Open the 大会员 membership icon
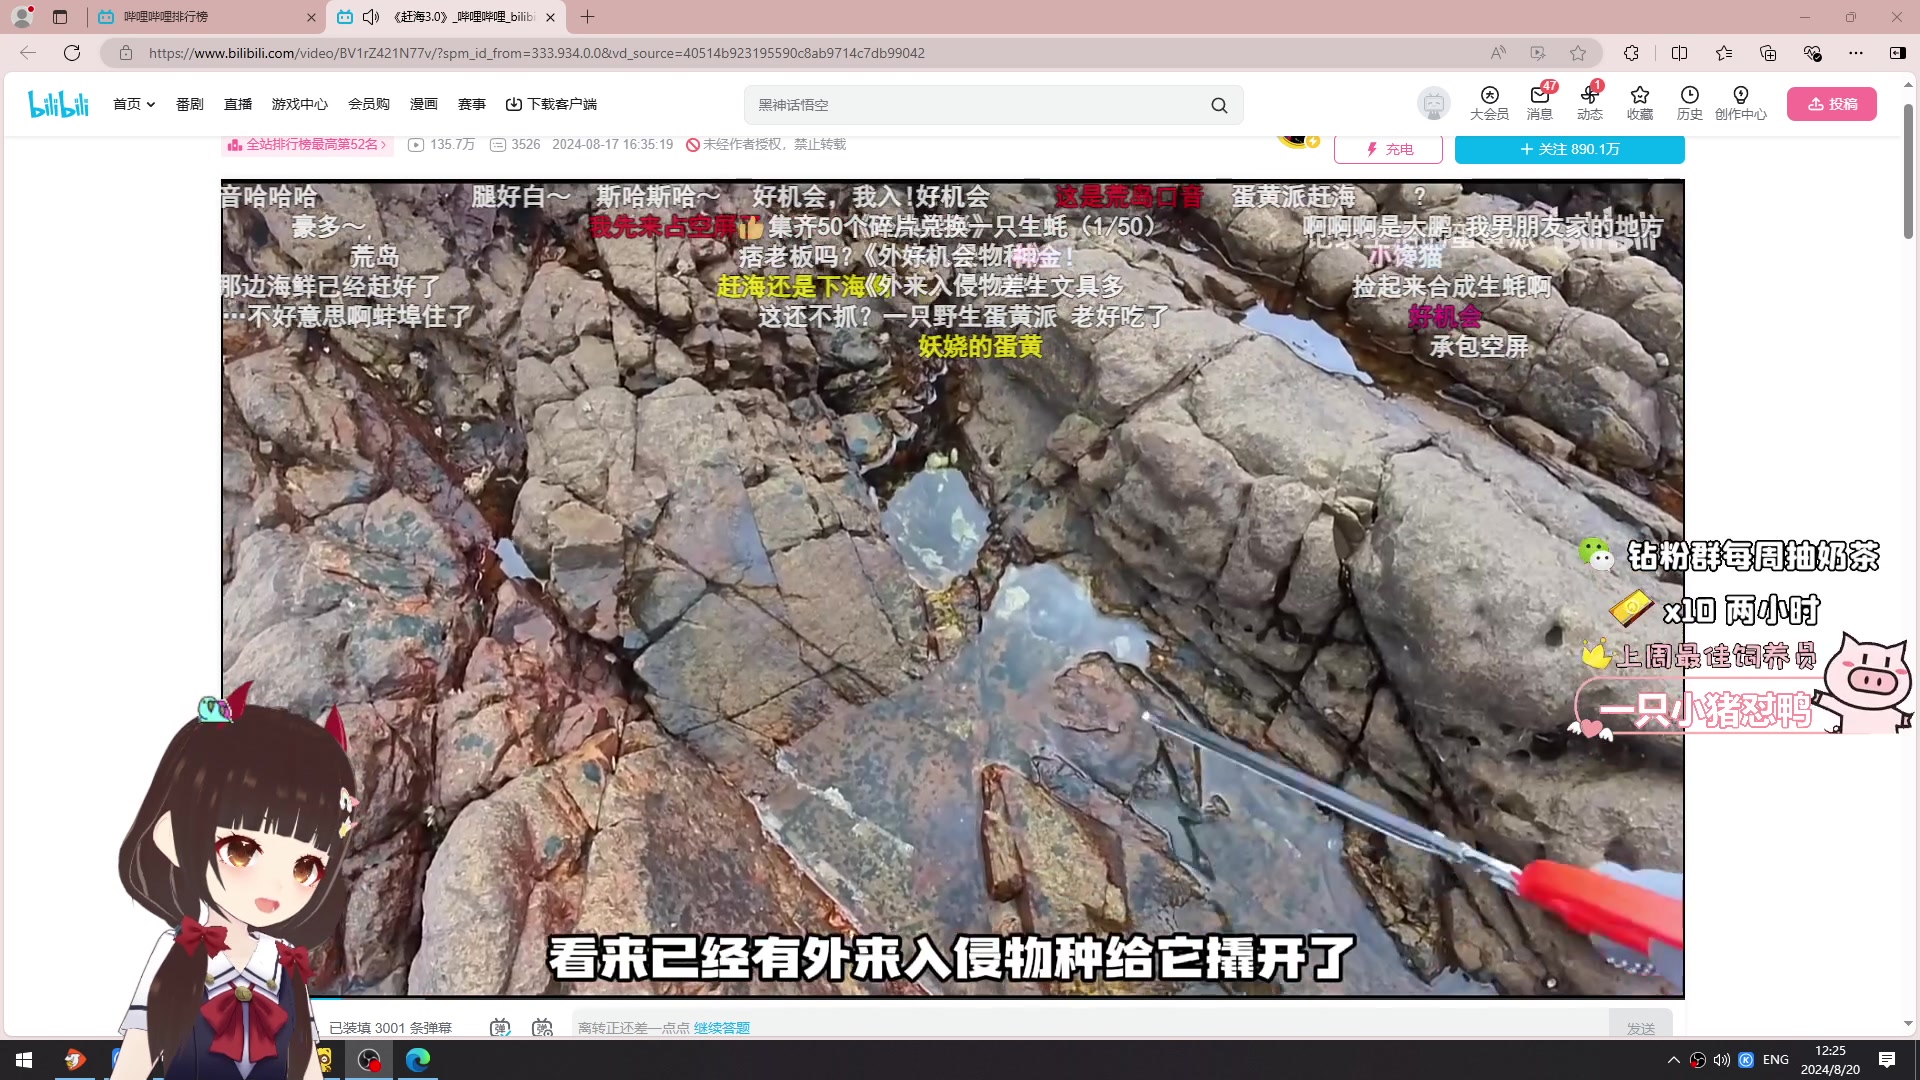This screenshot has height=1080, width=1920. pos(1489,103)
